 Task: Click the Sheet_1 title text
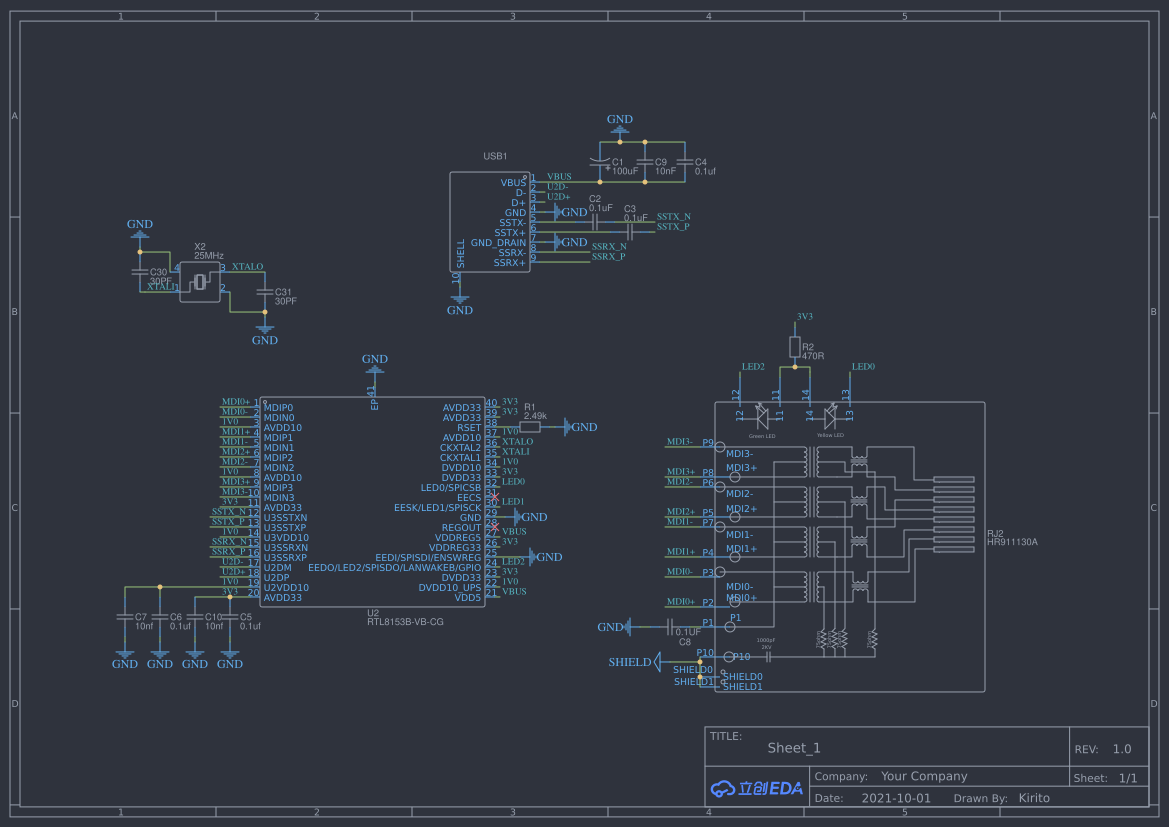[x=794, y=748]
